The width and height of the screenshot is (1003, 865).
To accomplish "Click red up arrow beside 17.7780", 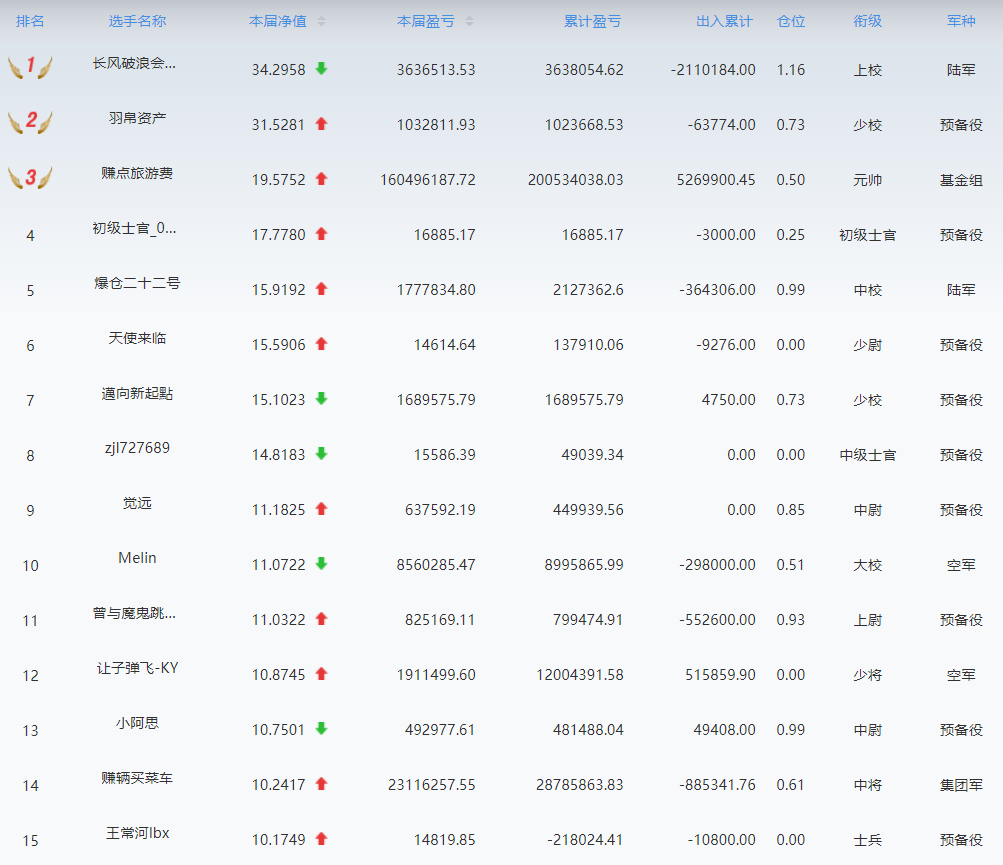I will pyautogui.click(x=321, y=234).
